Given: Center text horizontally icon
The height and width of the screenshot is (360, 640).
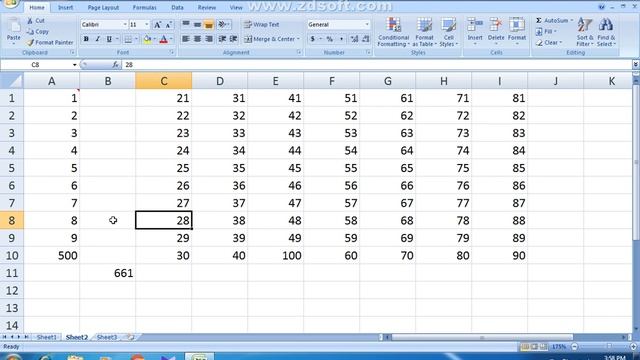Looking at the screenshot, I should 197,39.
